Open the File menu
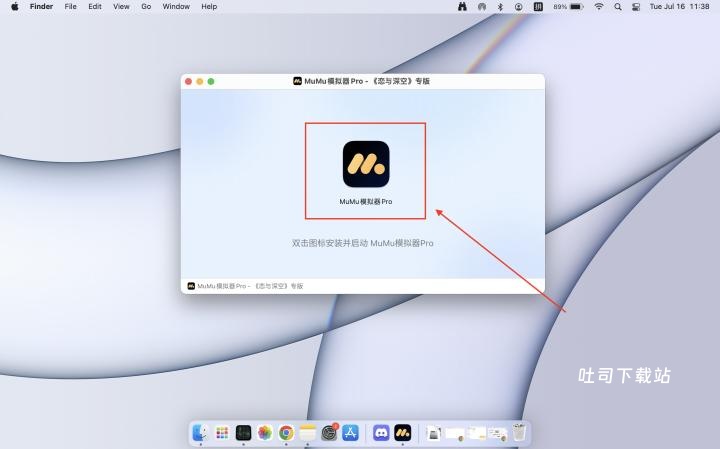Viewport: 720px width, 449px height. pyautogui.click(x=70, y=6)
